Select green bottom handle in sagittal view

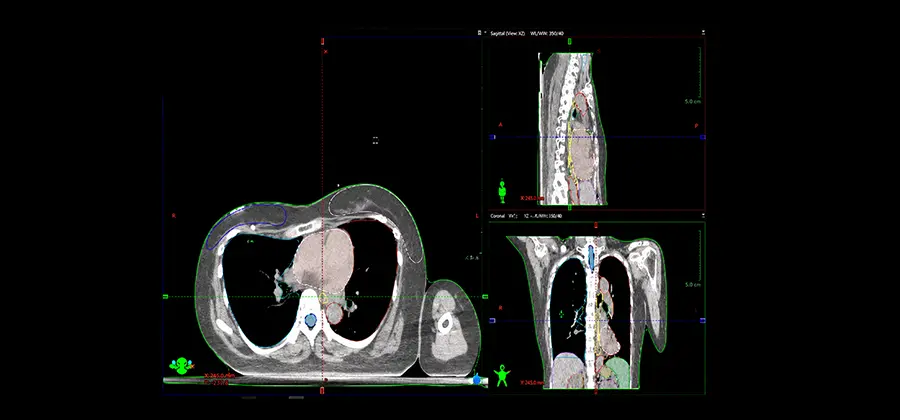(569, 207)
